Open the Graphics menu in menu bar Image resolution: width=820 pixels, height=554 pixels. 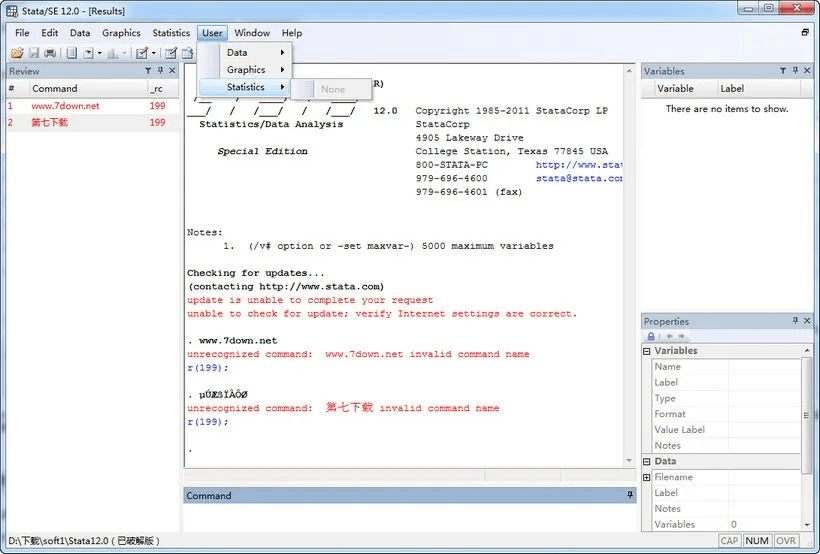[x=121, y=33]
